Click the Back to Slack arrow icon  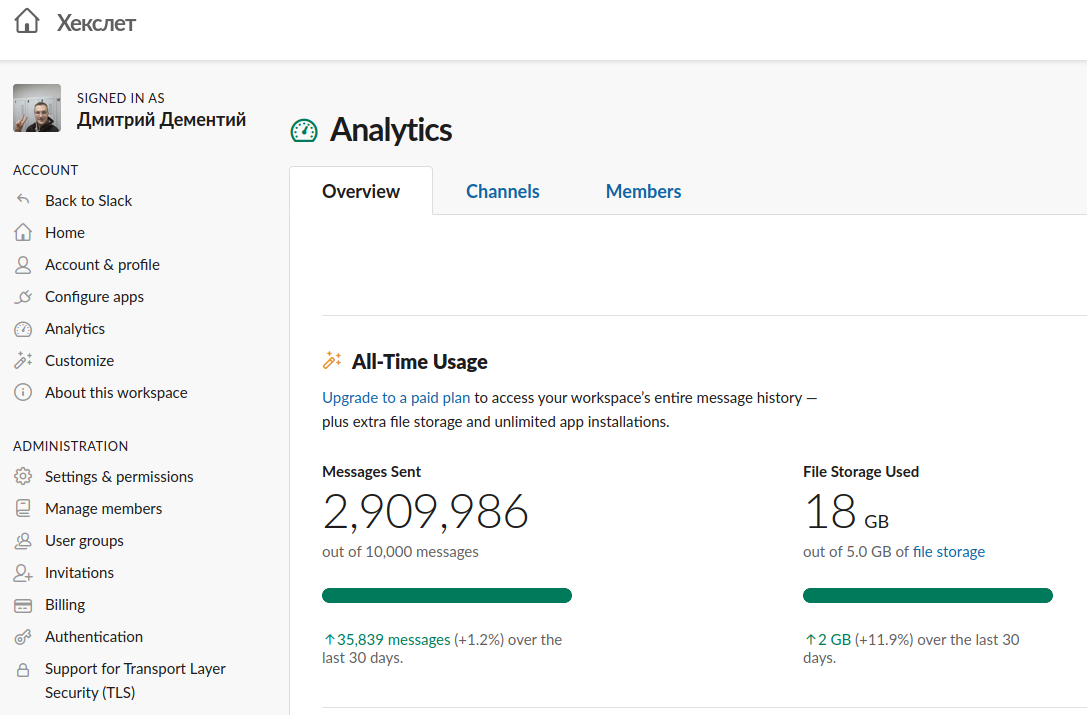[23, 200]
